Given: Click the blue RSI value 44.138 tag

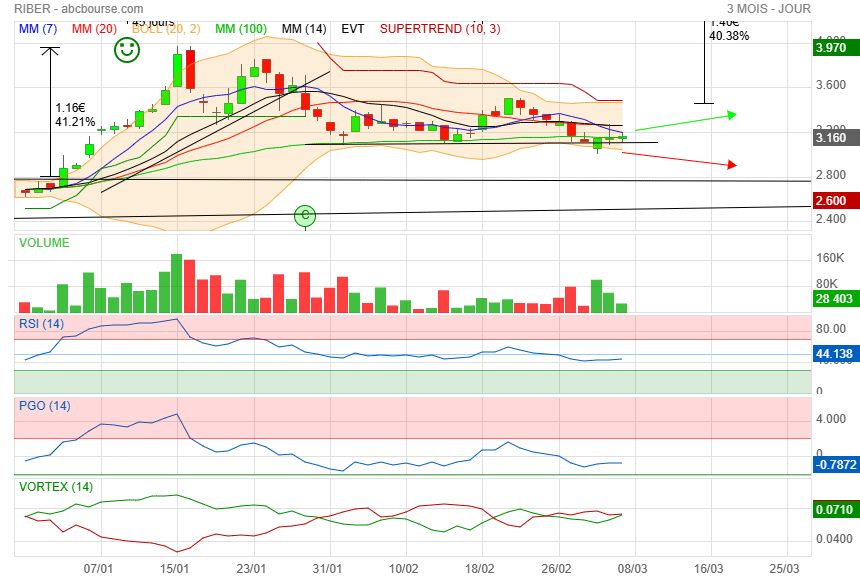Looking at the screenshot, I should 831,354.
